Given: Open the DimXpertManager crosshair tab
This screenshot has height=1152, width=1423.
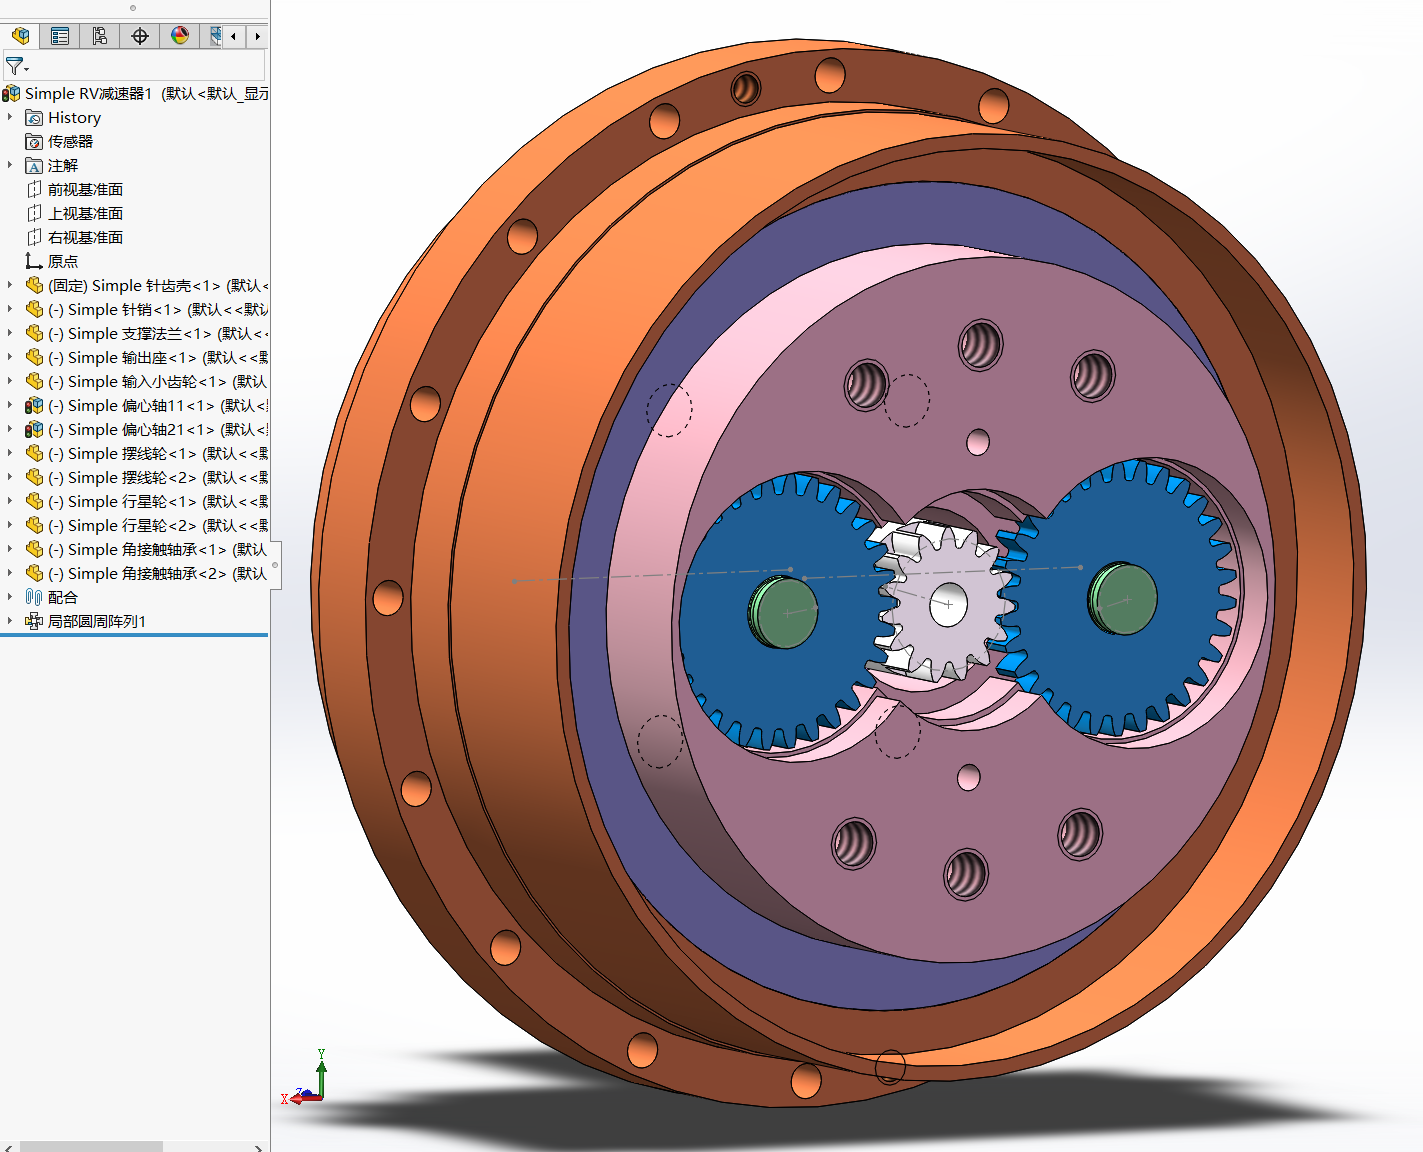Looking at the screenshot, I should (x=140, y=36).
